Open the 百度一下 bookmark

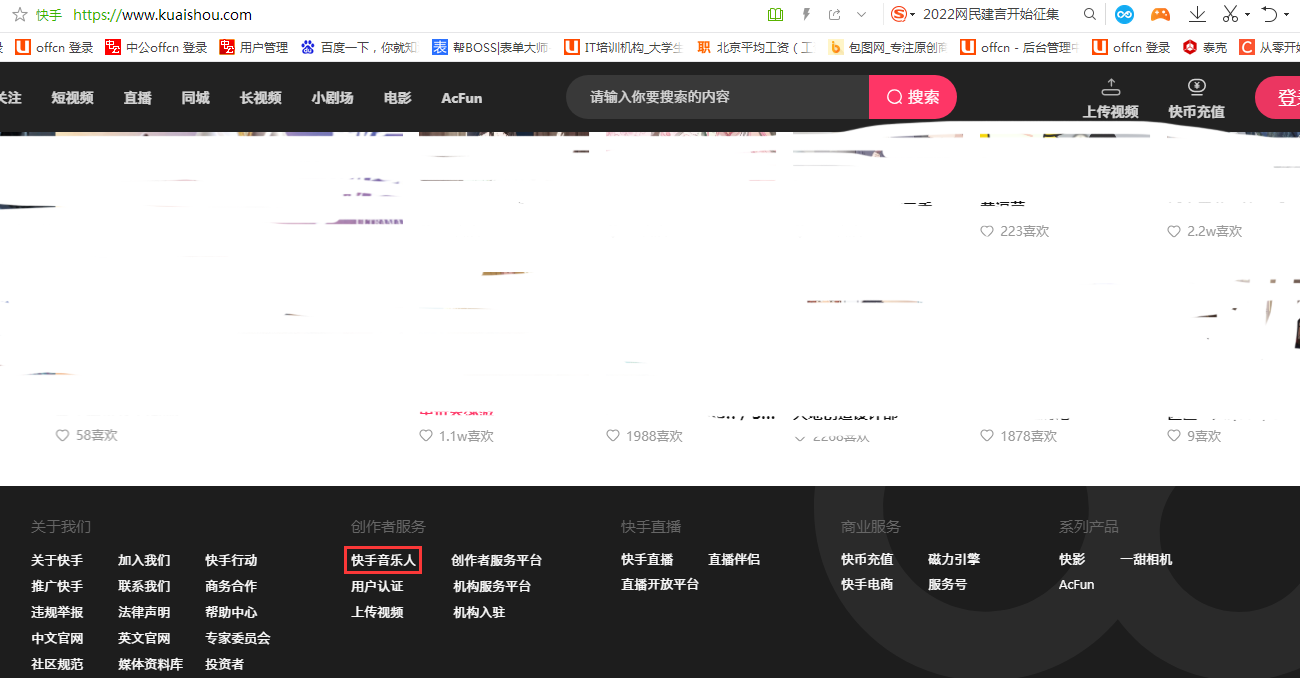359,47
